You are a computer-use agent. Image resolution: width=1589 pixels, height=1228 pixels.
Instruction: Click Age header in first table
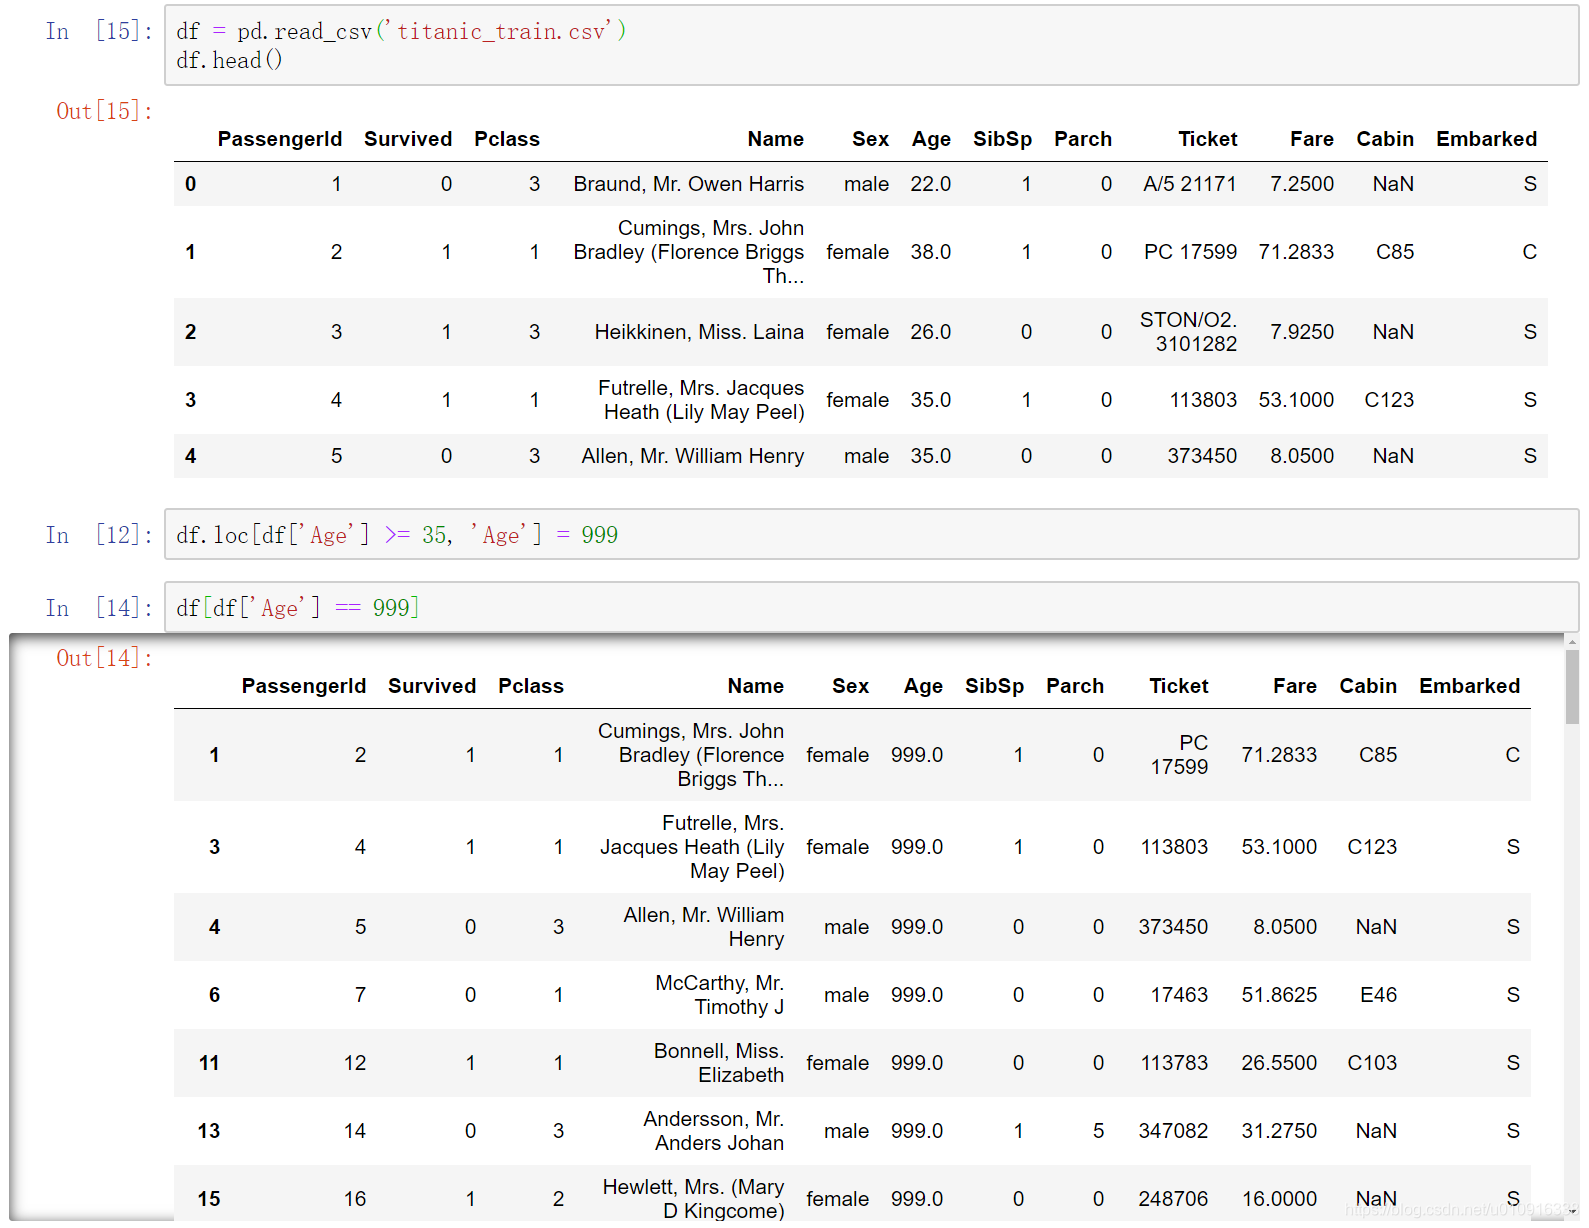coord(931,139)
